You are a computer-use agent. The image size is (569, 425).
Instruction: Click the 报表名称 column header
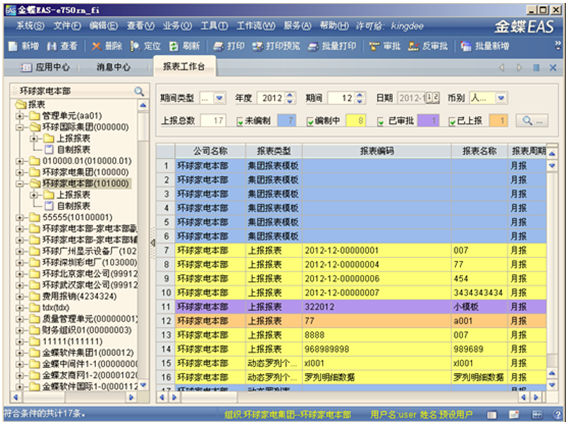479,151
